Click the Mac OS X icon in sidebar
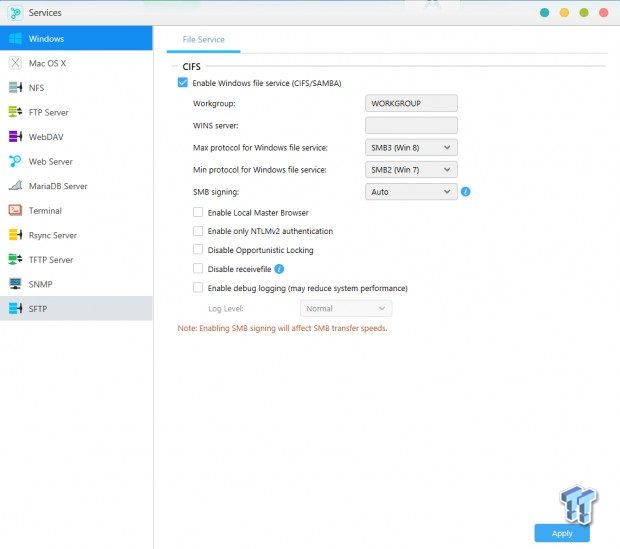620x549 pixels. coord(15,63)
